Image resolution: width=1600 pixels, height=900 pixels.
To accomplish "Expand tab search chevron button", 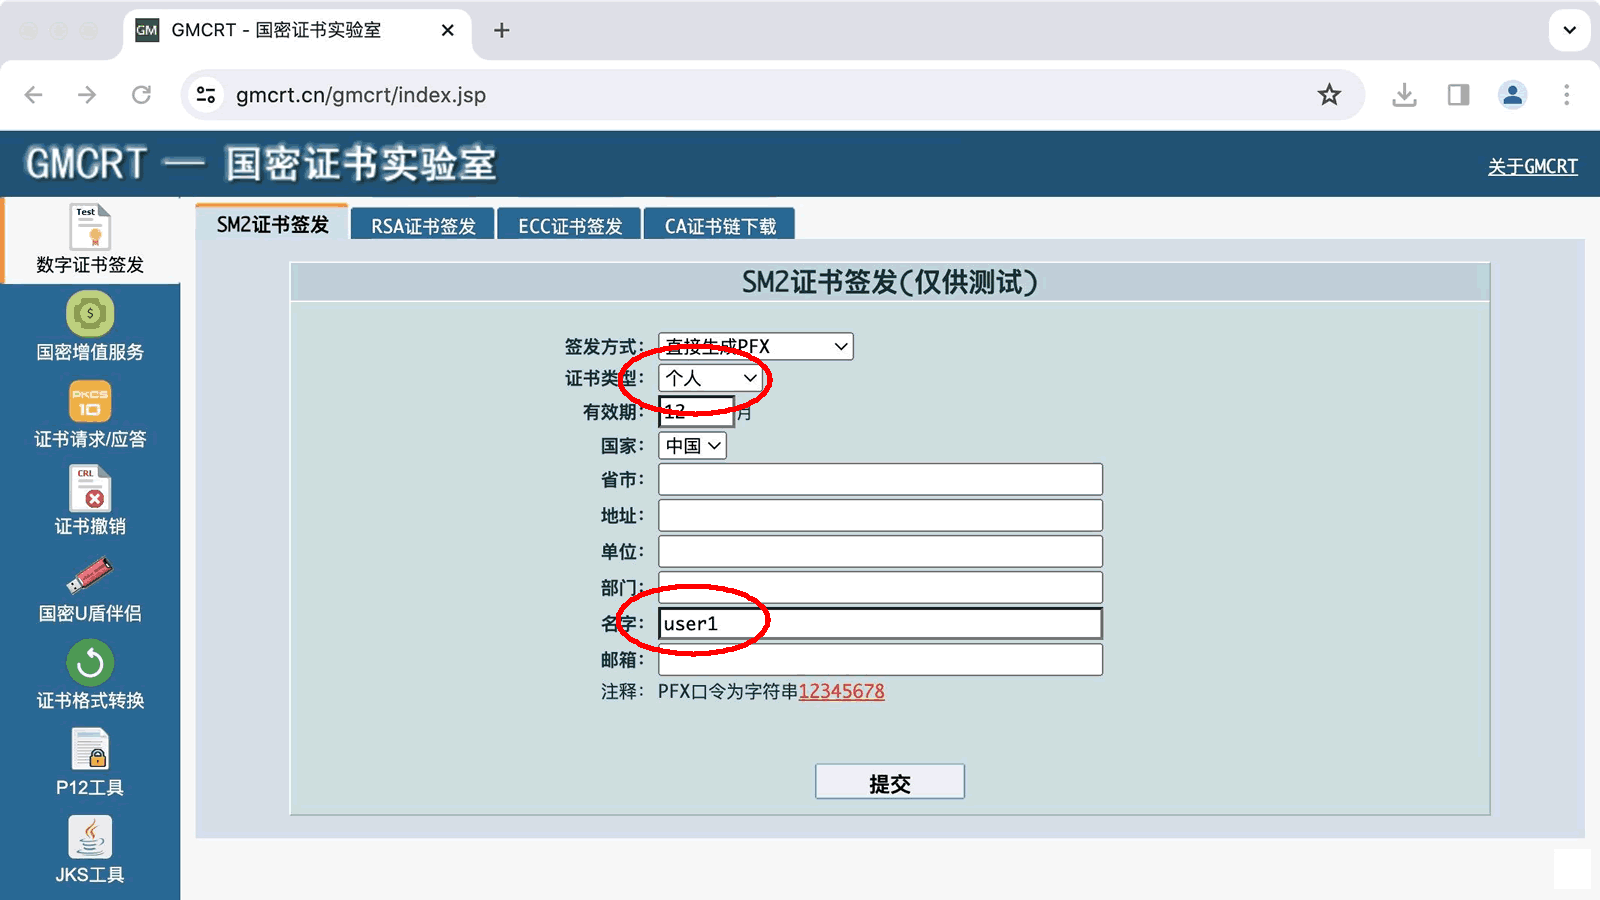I will 1569,30.
